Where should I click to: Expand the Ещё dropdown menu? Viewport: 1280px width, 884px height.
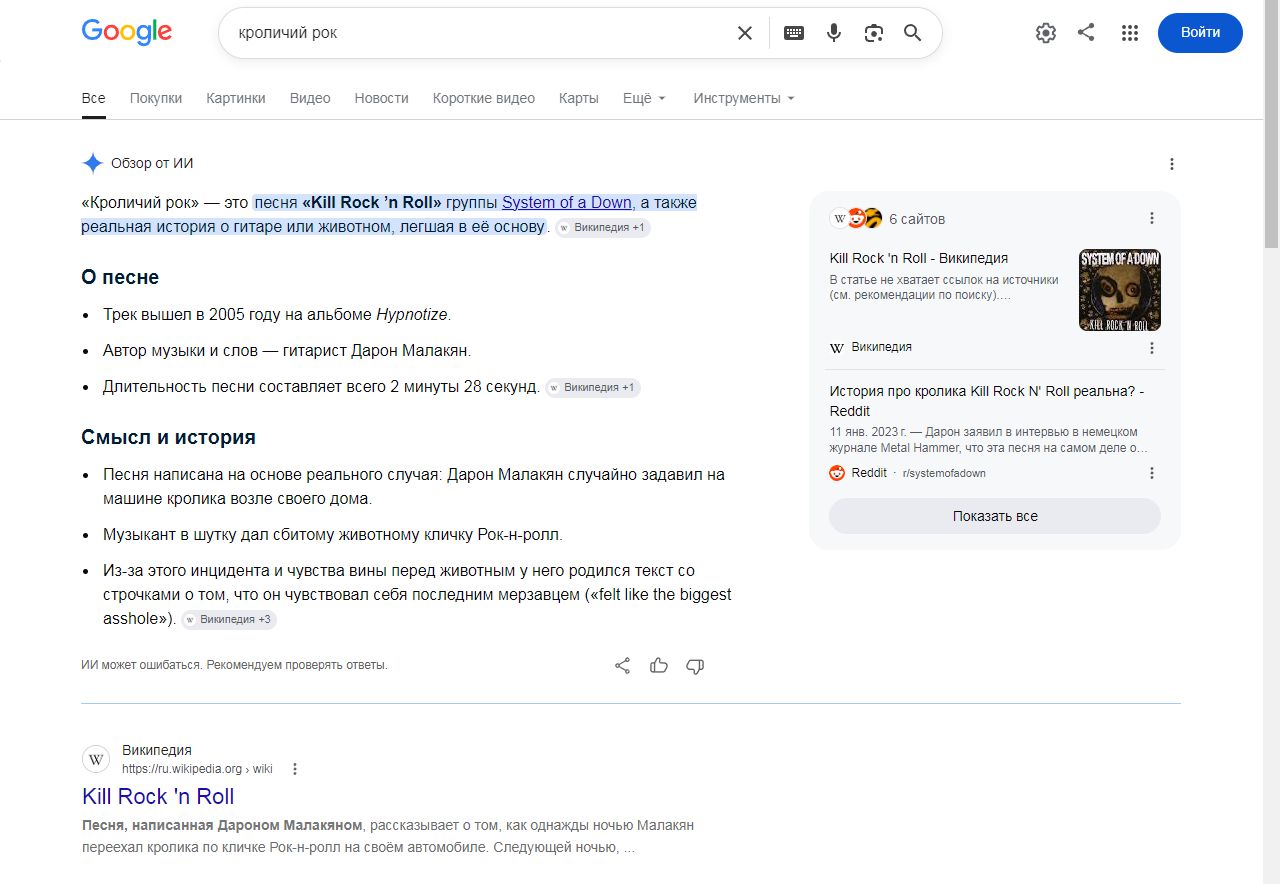point(644,98)
